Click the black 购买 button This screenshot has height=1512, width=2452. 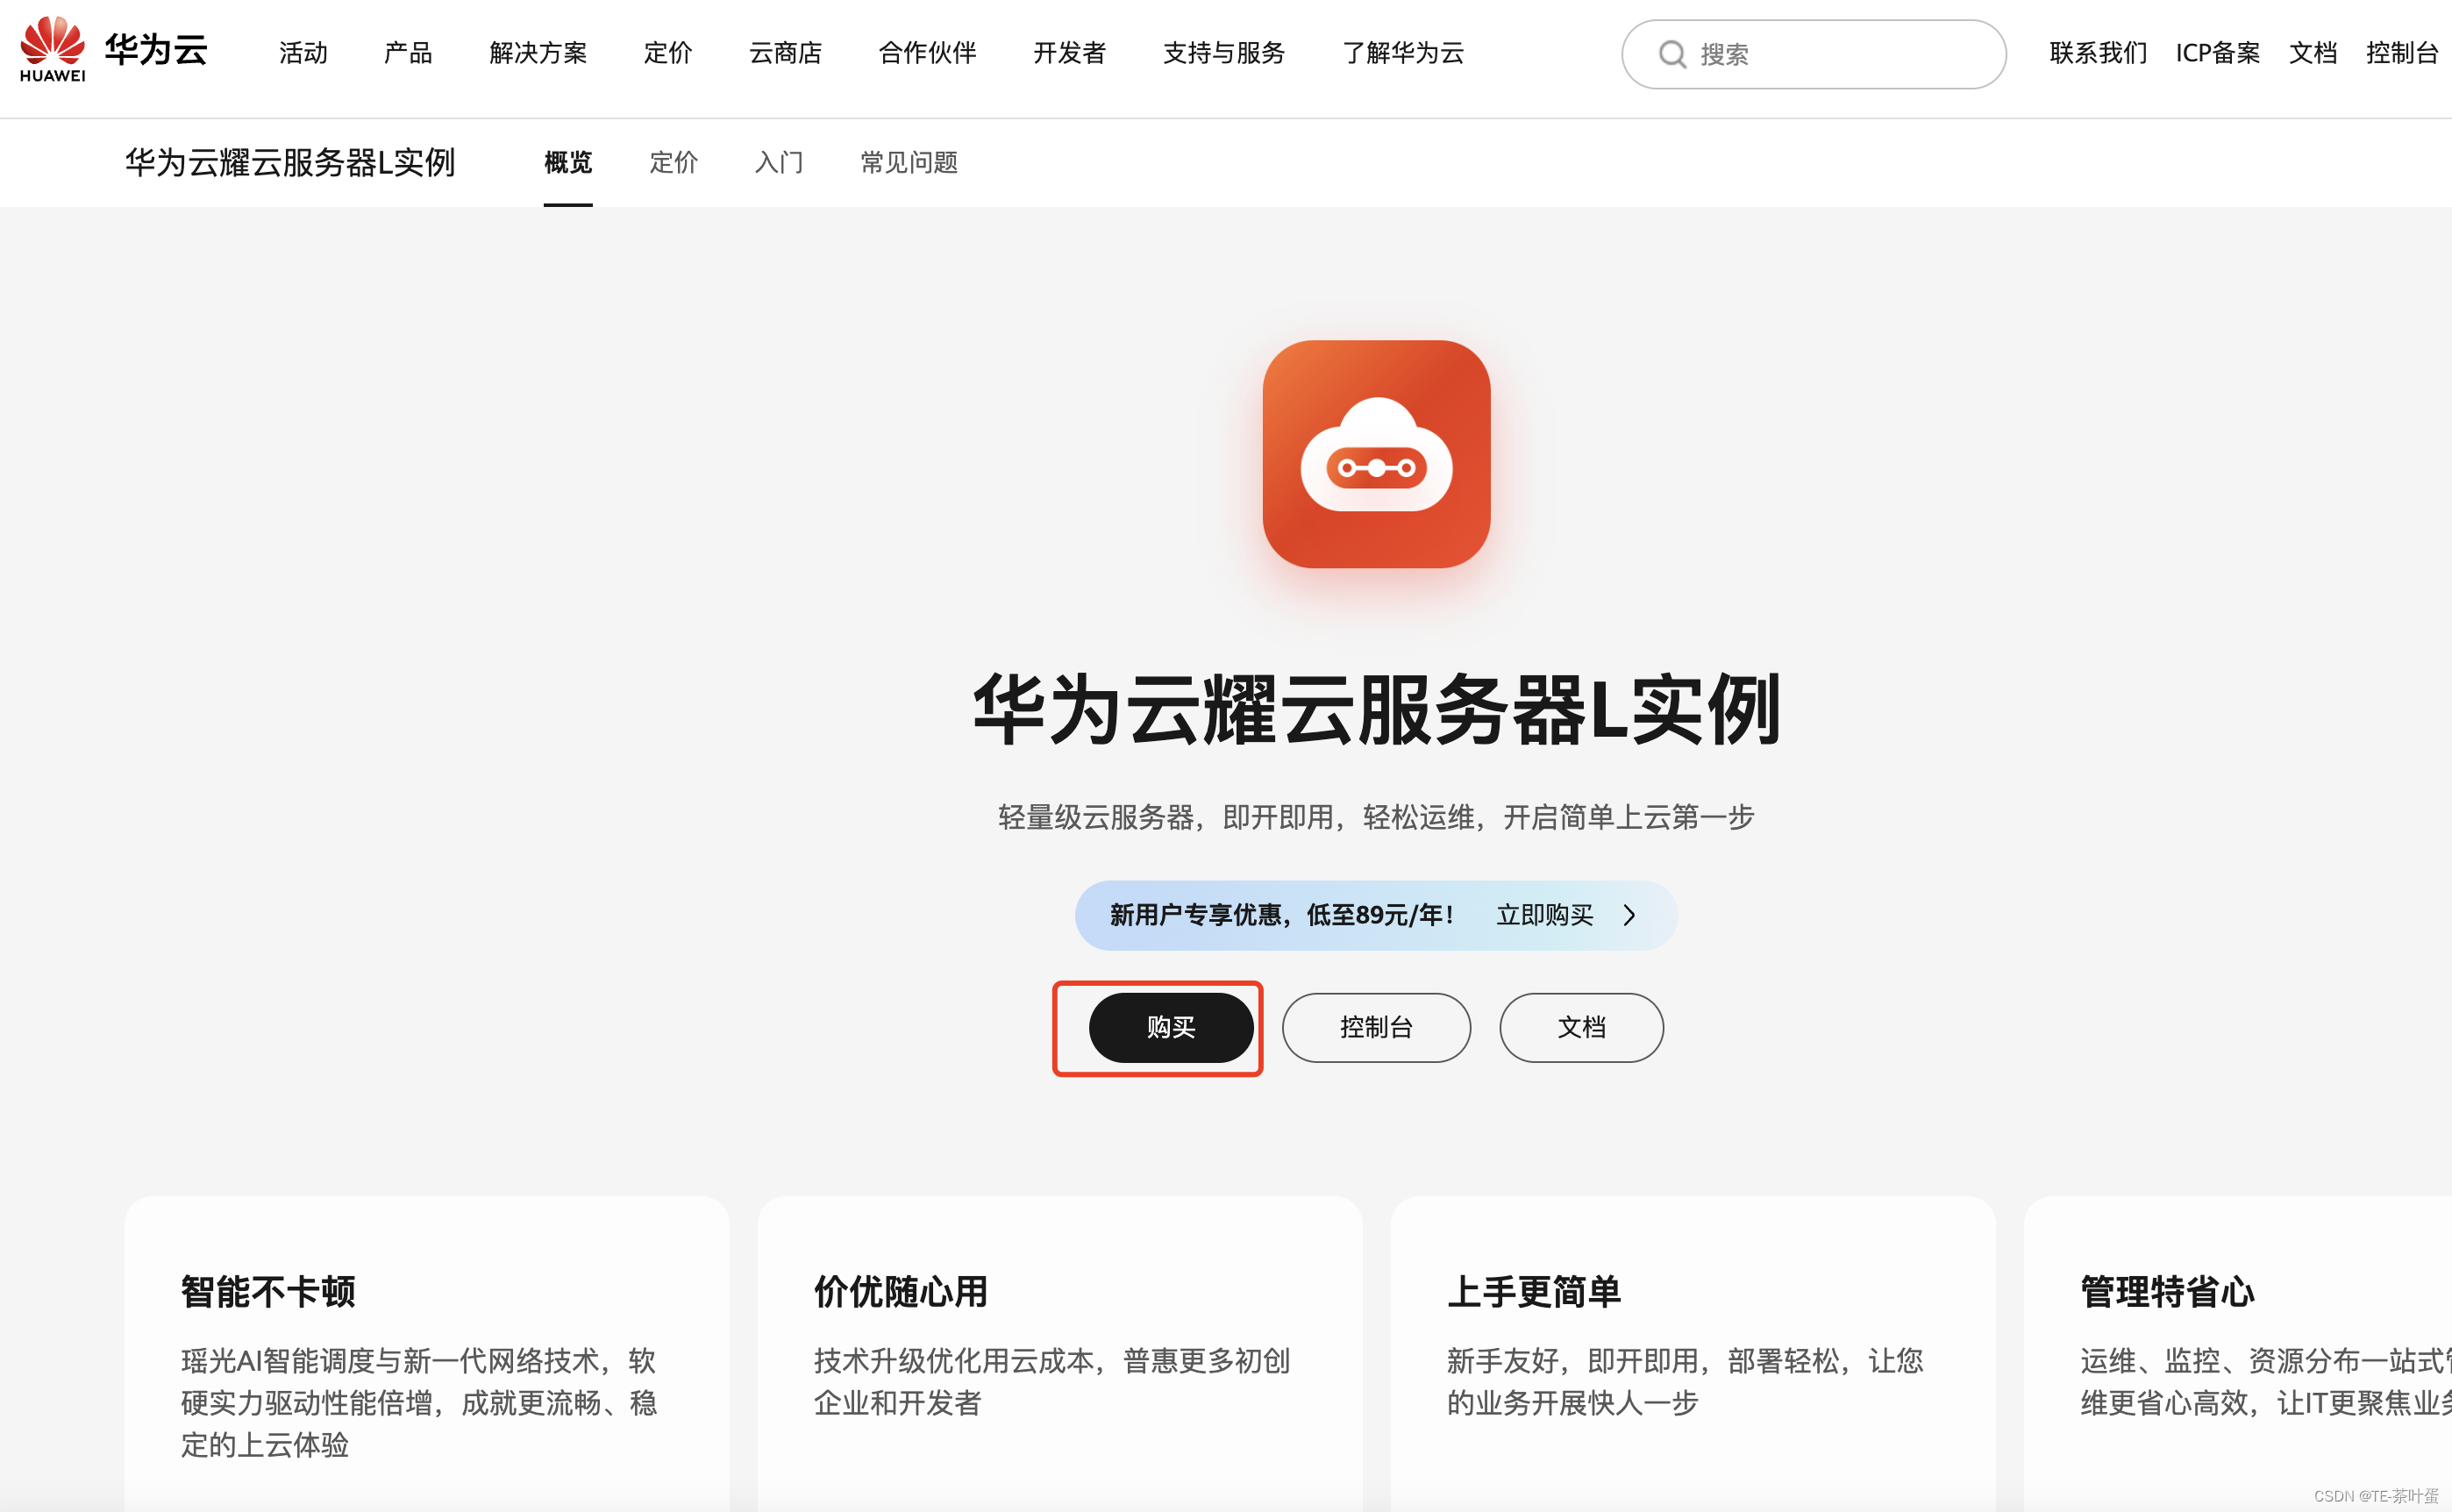pyautogui.click(x=1171, y=1027)
